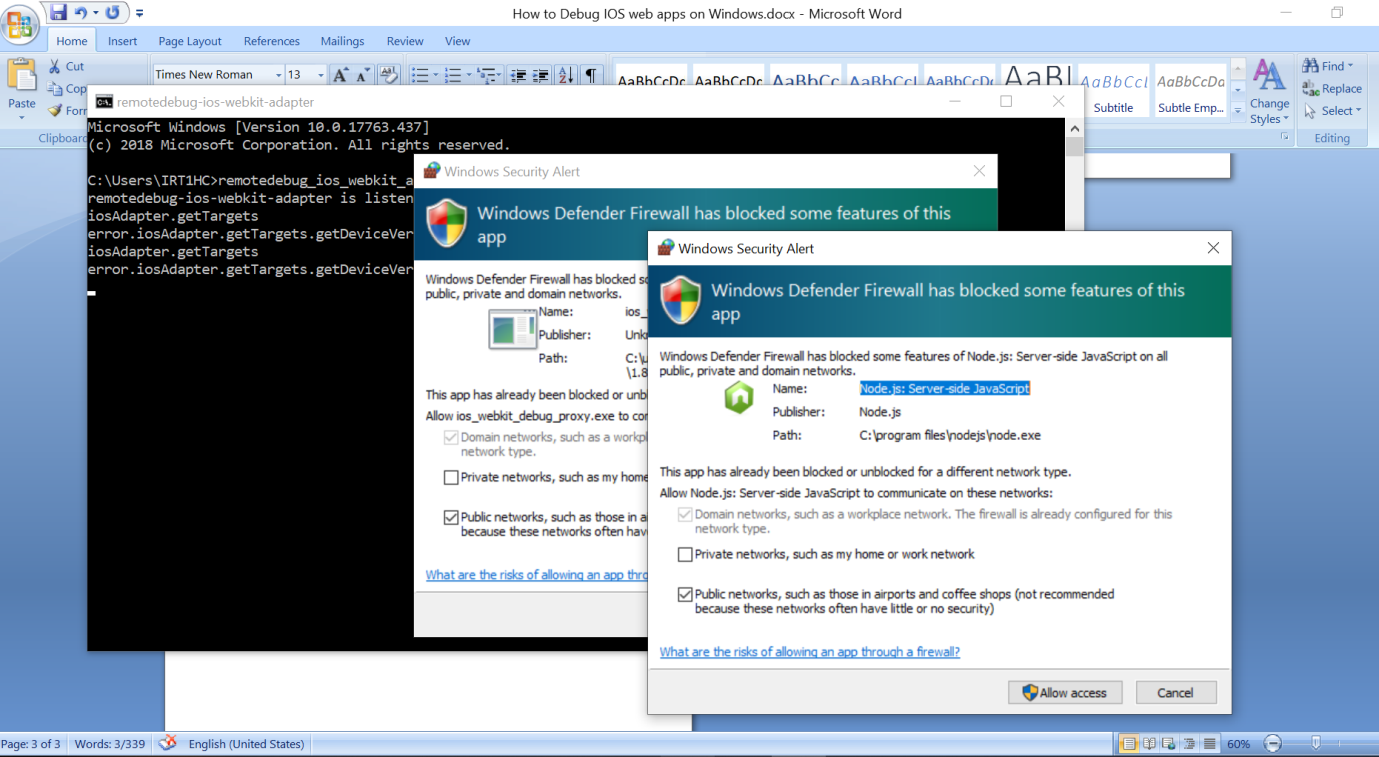Open firewall risks link in rear alert
The image size is (1379, 757).
point(536,575)
